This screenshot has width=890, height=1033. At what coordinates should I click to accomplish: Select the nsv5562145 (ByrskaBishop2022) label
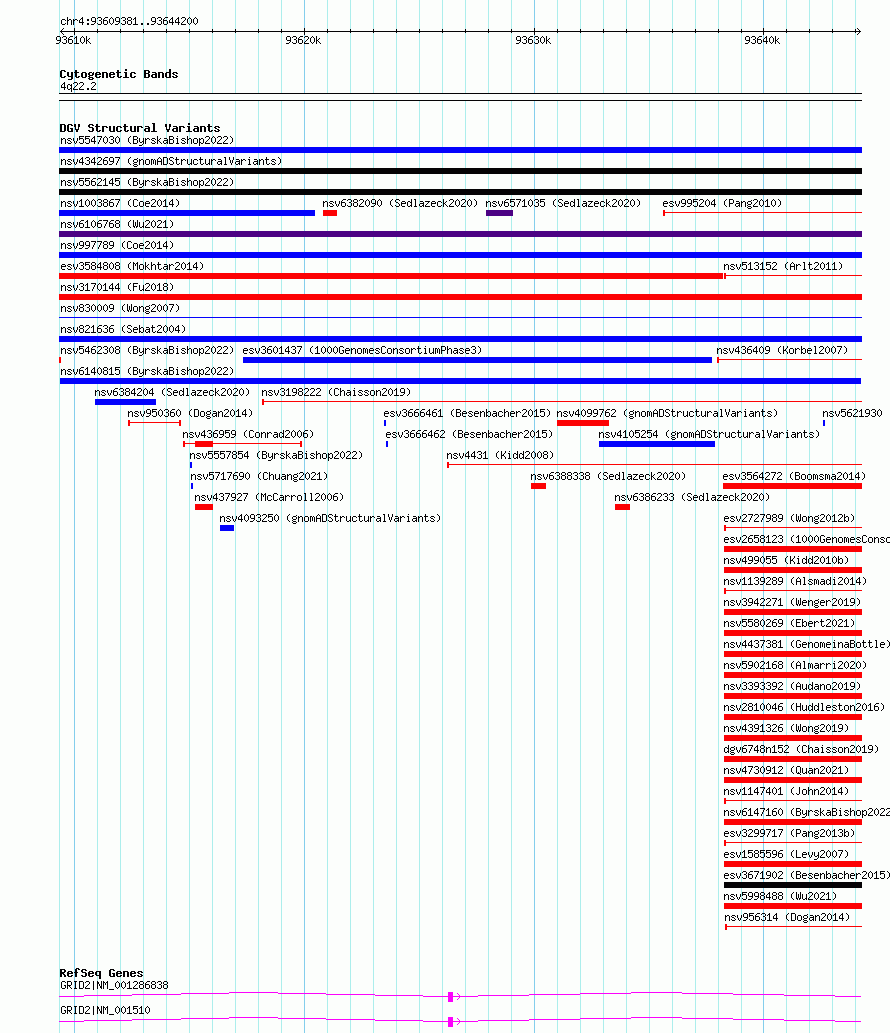point(147,182)
